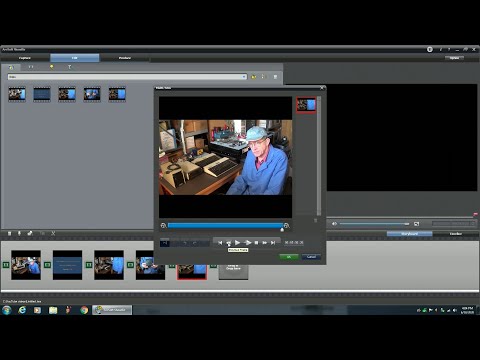Open the media library tab icon
Image resolution: width=480 pixels, height=360 pixels.
[11, 67]
